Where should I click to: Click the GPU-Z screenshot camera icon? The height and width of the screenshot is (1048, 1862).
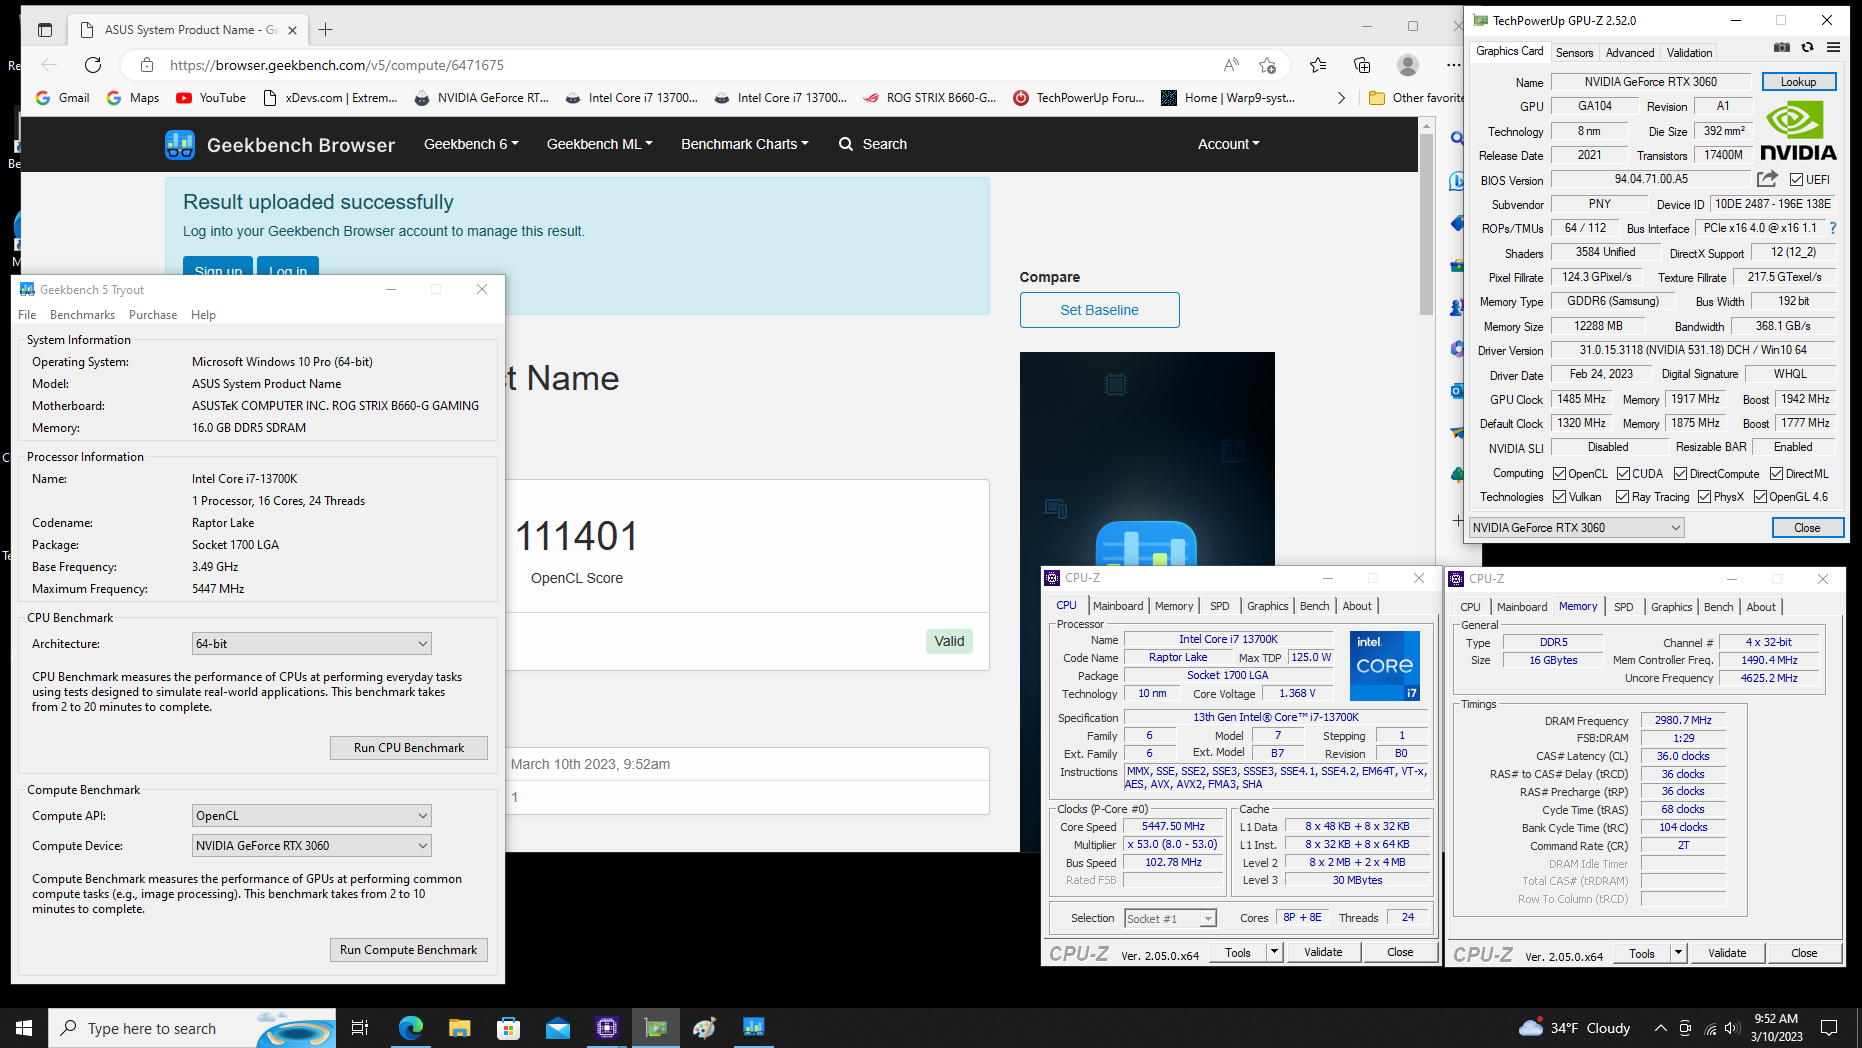(x=1782, y=47)
